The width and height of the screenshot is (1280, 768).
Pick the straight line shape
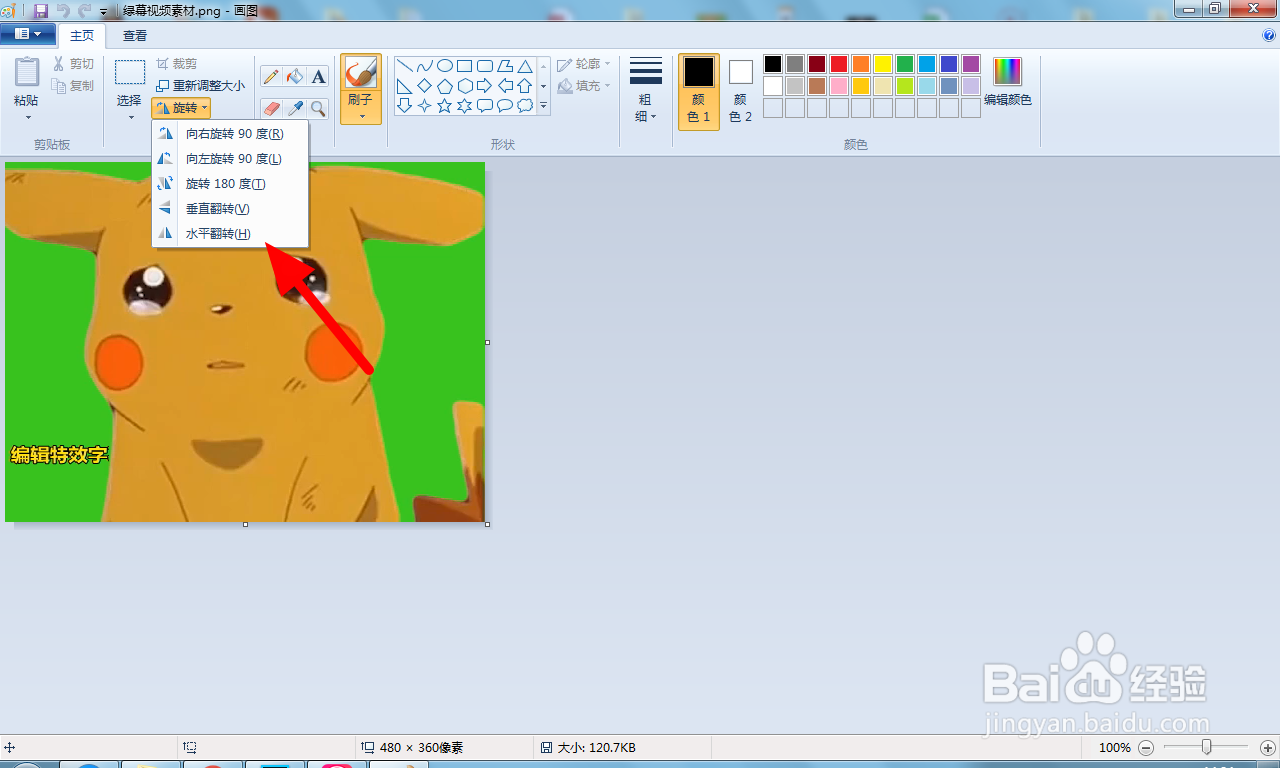pos(405,66)
